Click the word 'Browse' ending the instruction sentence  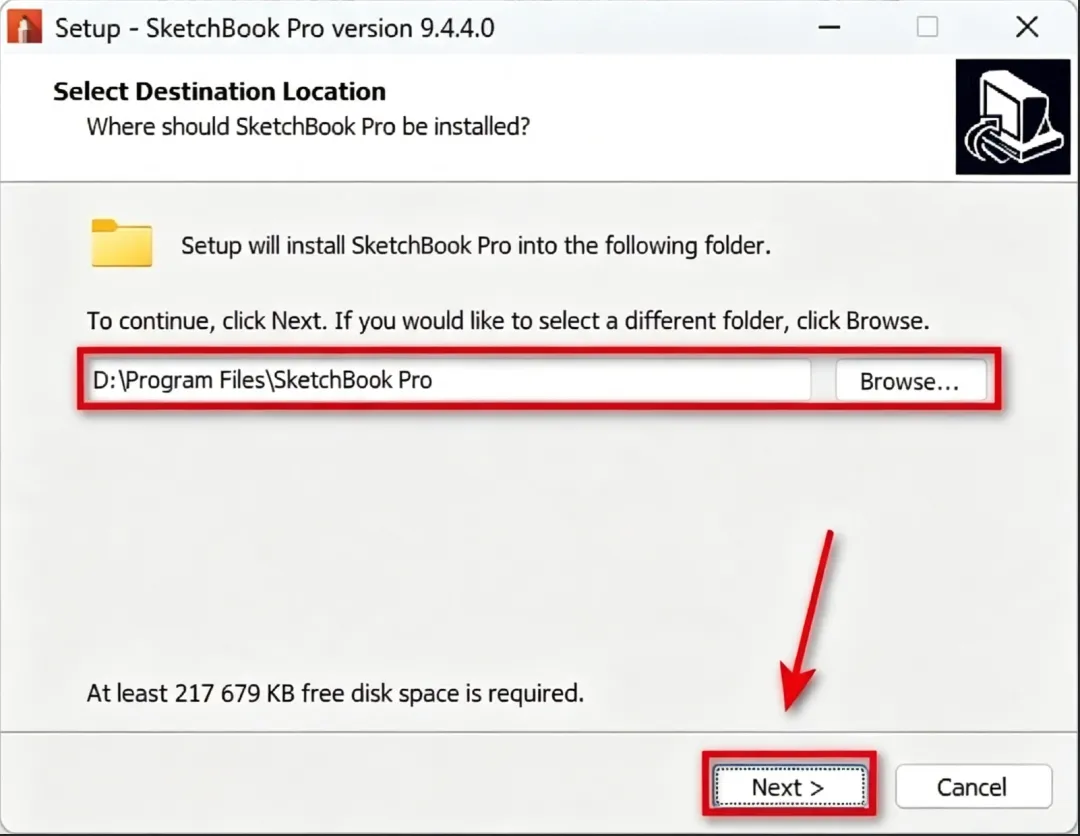885,321
